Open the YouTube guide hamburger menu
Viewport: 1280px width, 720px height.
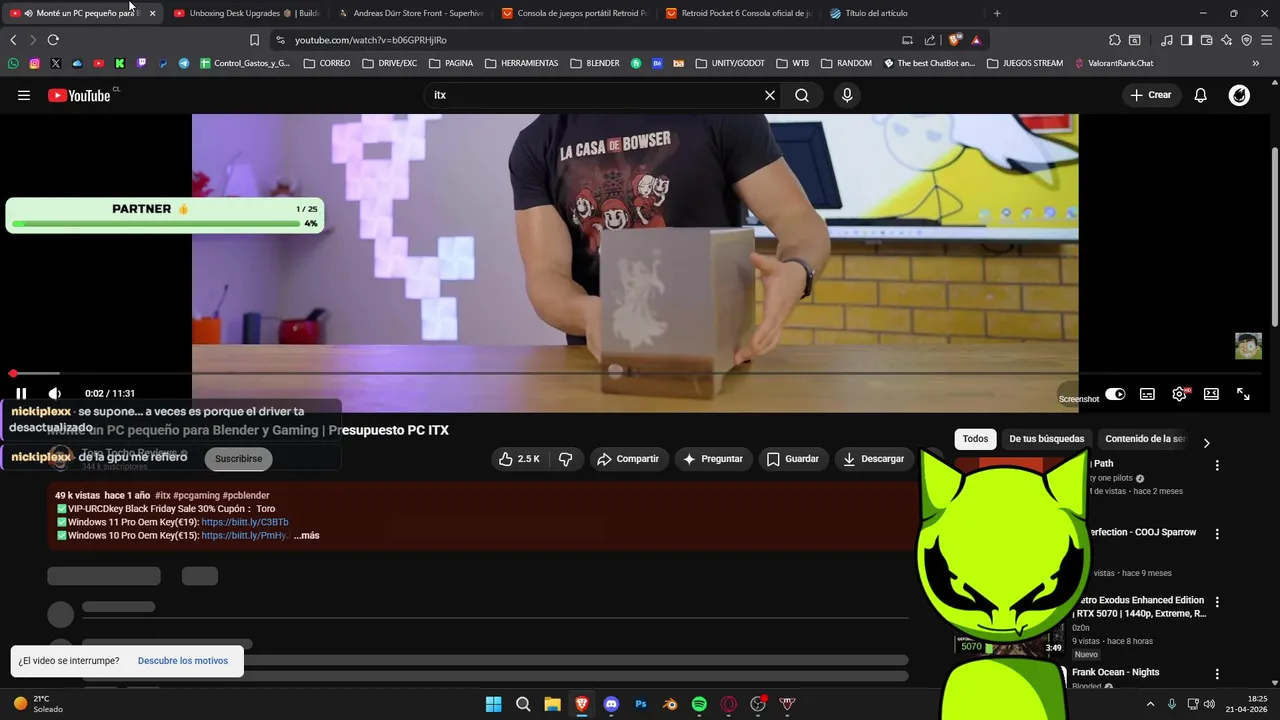(24, 95)
